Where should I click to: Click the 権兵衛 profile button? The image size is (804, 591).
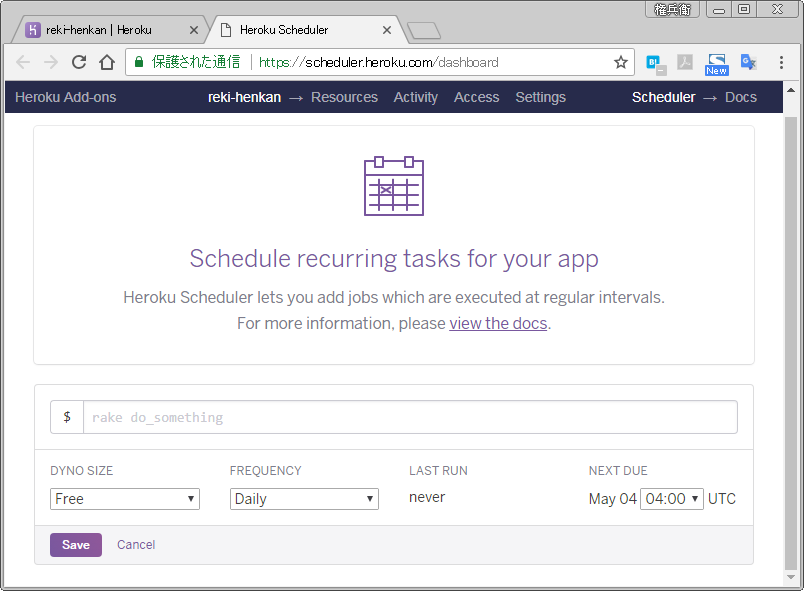coord(672,9)
